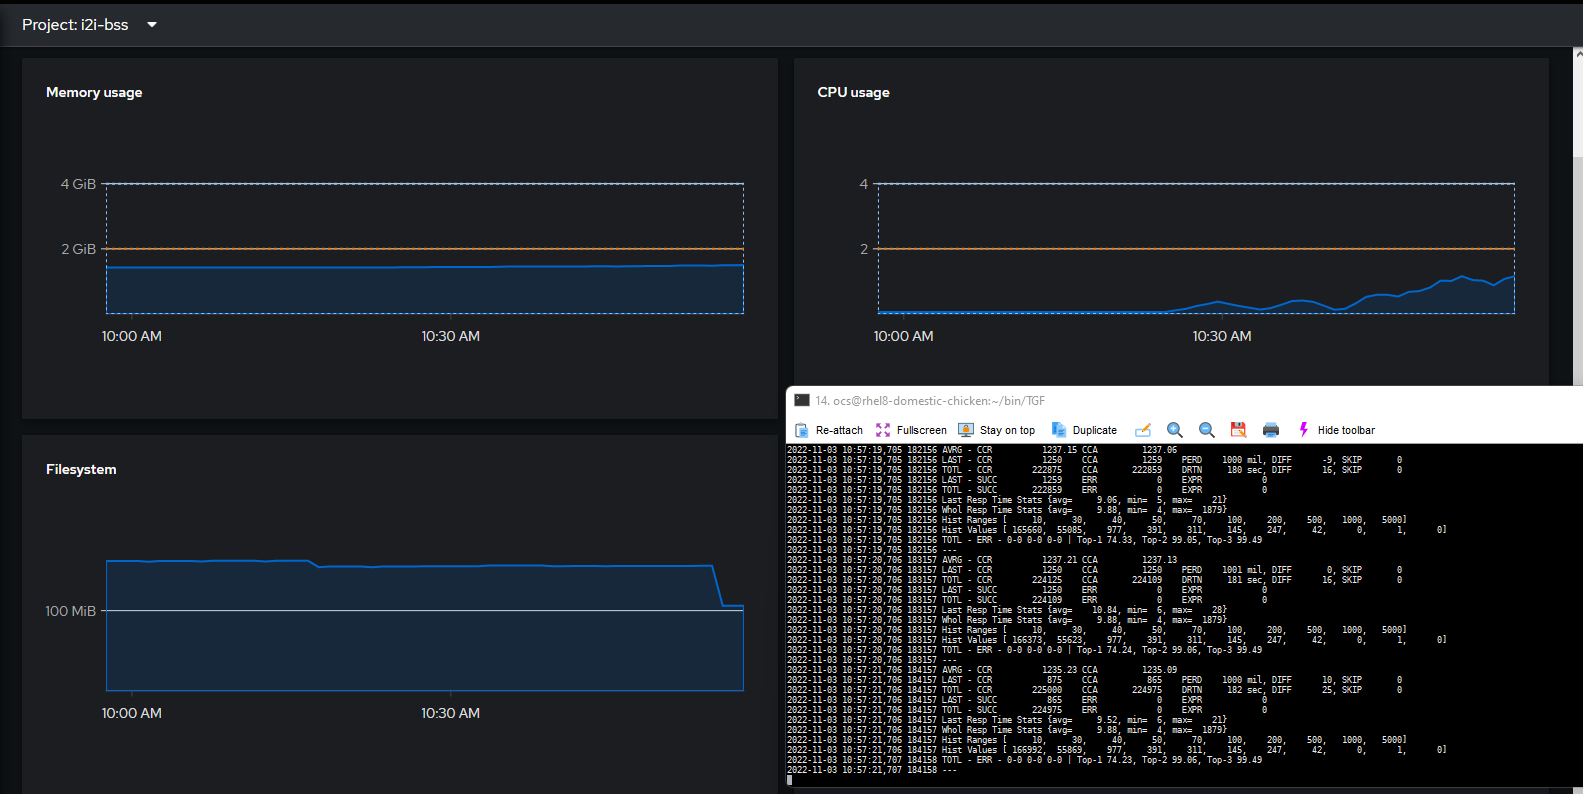
Task: Click the orange 2 GiB memory limit line
Action: 425,249
